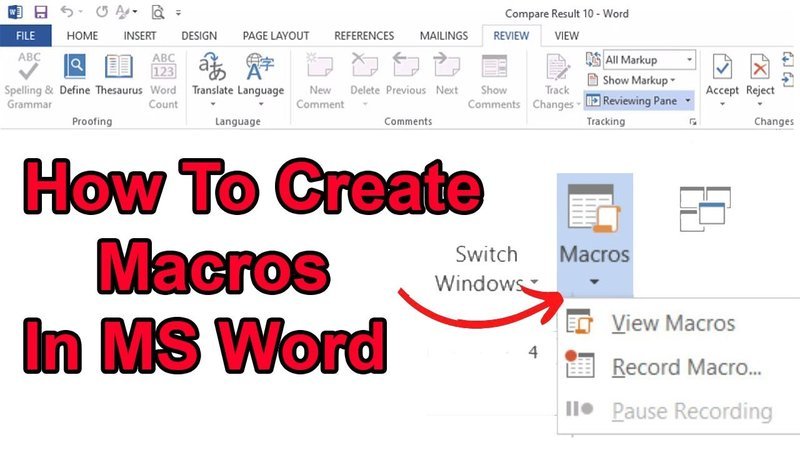Expand the Accept dropdown arrow
The width and height of the screenshot is (800, 450).
[722, 104]
